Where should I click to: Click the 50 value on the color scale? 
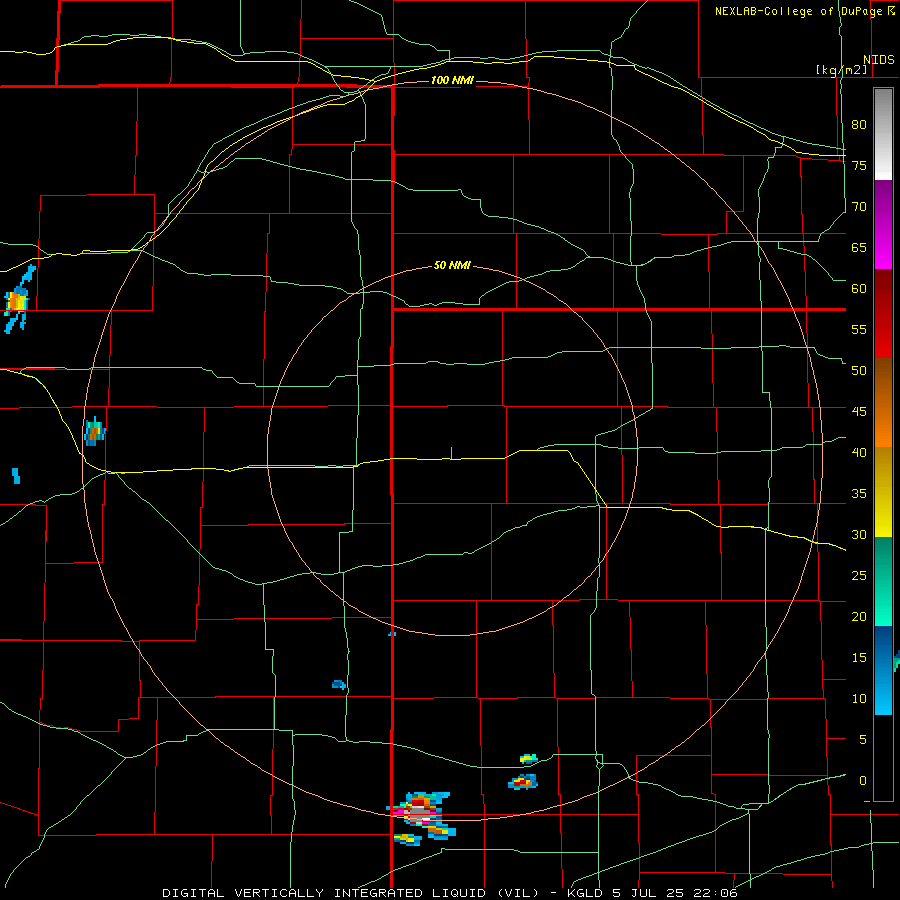pyautogui.click(x=859, y=371)
